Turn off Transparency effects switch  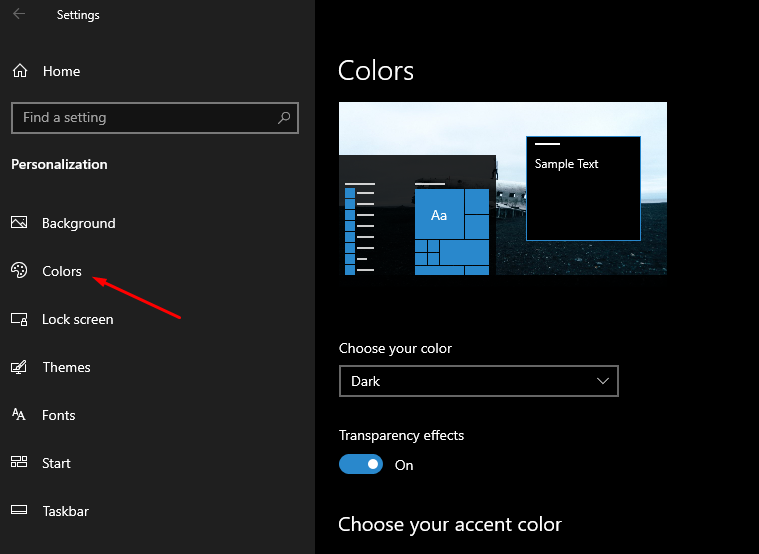(x=361, y=464)
